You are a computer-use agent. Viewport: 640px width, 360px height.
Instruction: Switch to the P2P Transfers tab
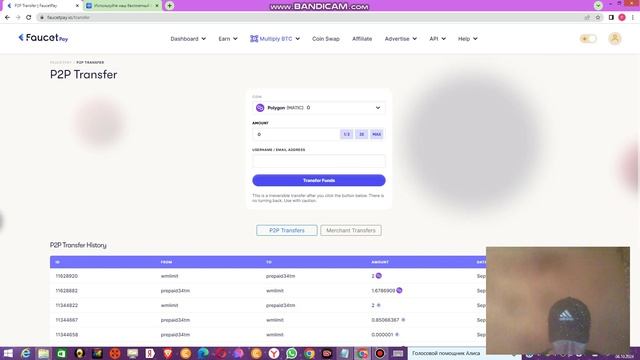tap(287, 230)
